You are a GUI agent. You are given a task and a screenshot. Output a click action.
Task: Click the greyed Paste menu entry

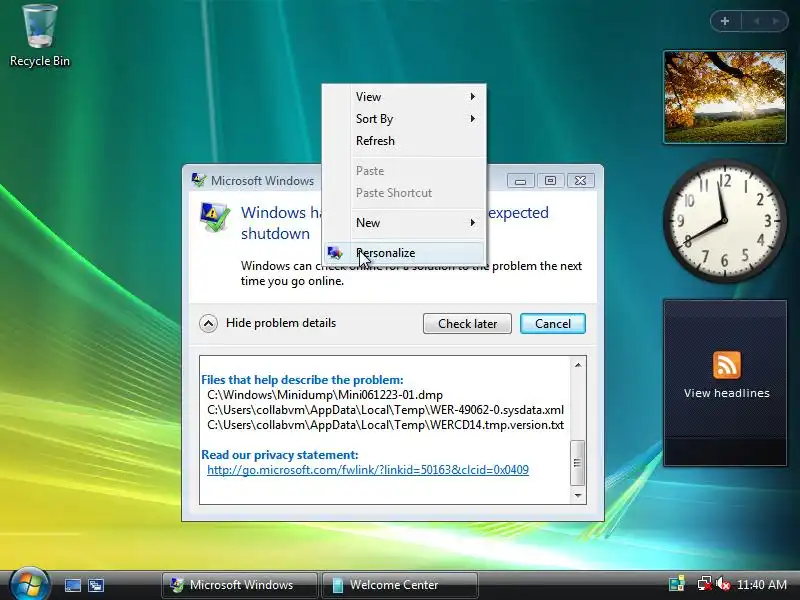tap(403, 171)
